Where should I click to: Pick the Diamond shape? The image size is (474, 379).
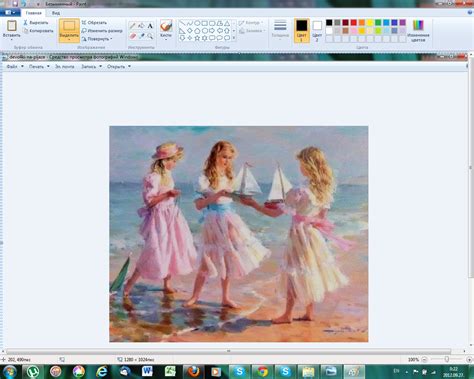(190, 31)
